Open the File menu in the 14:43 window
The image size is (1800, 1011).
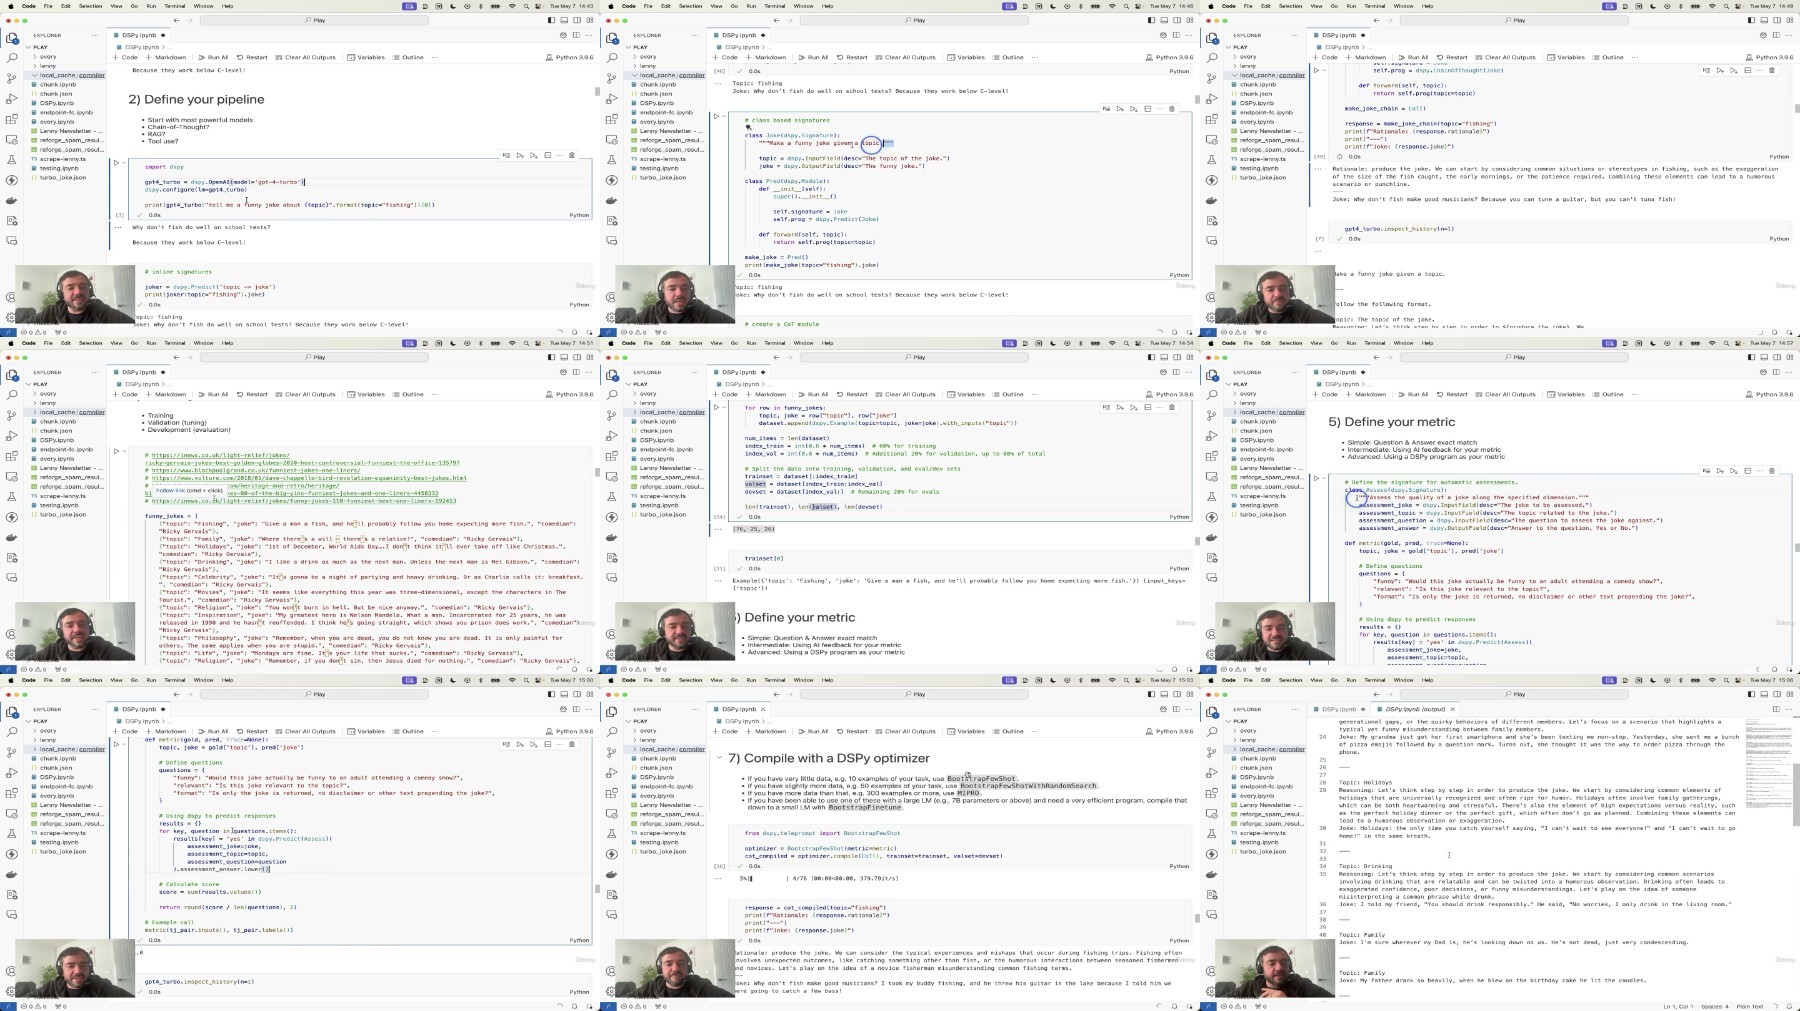pos(47,6)
